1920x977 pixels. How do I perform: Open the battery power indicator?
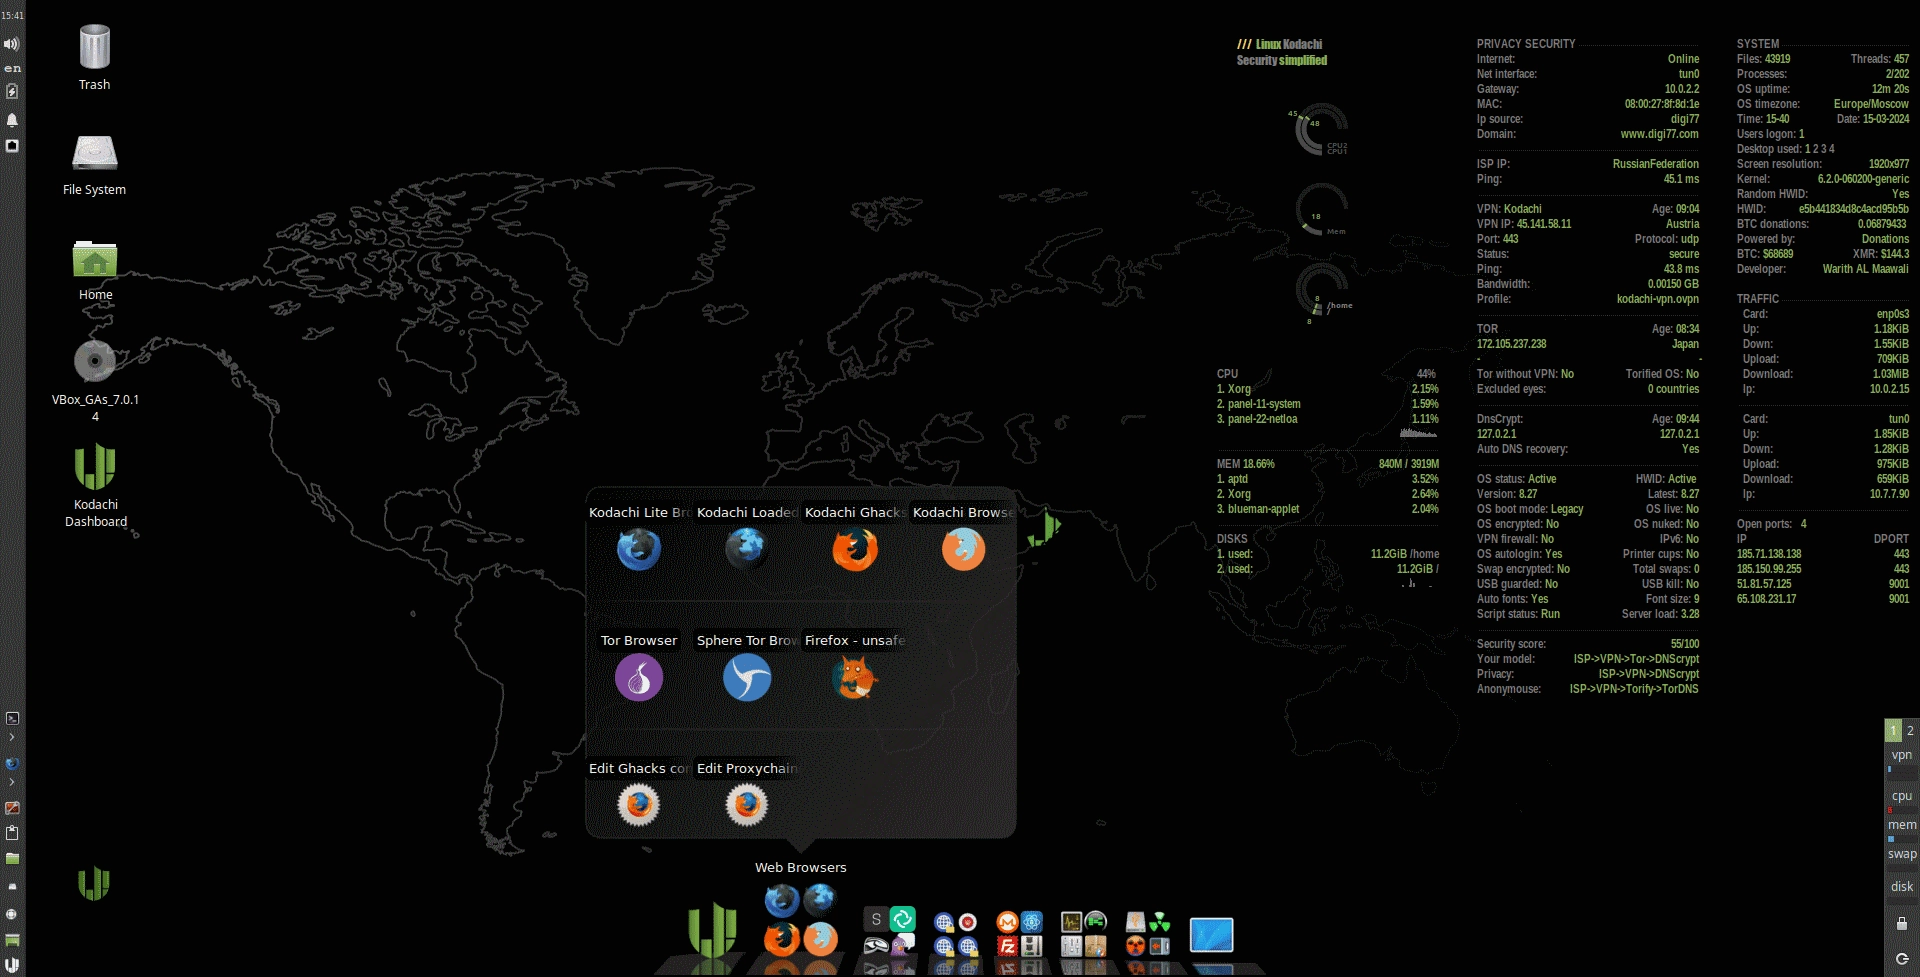coord(12,91)
